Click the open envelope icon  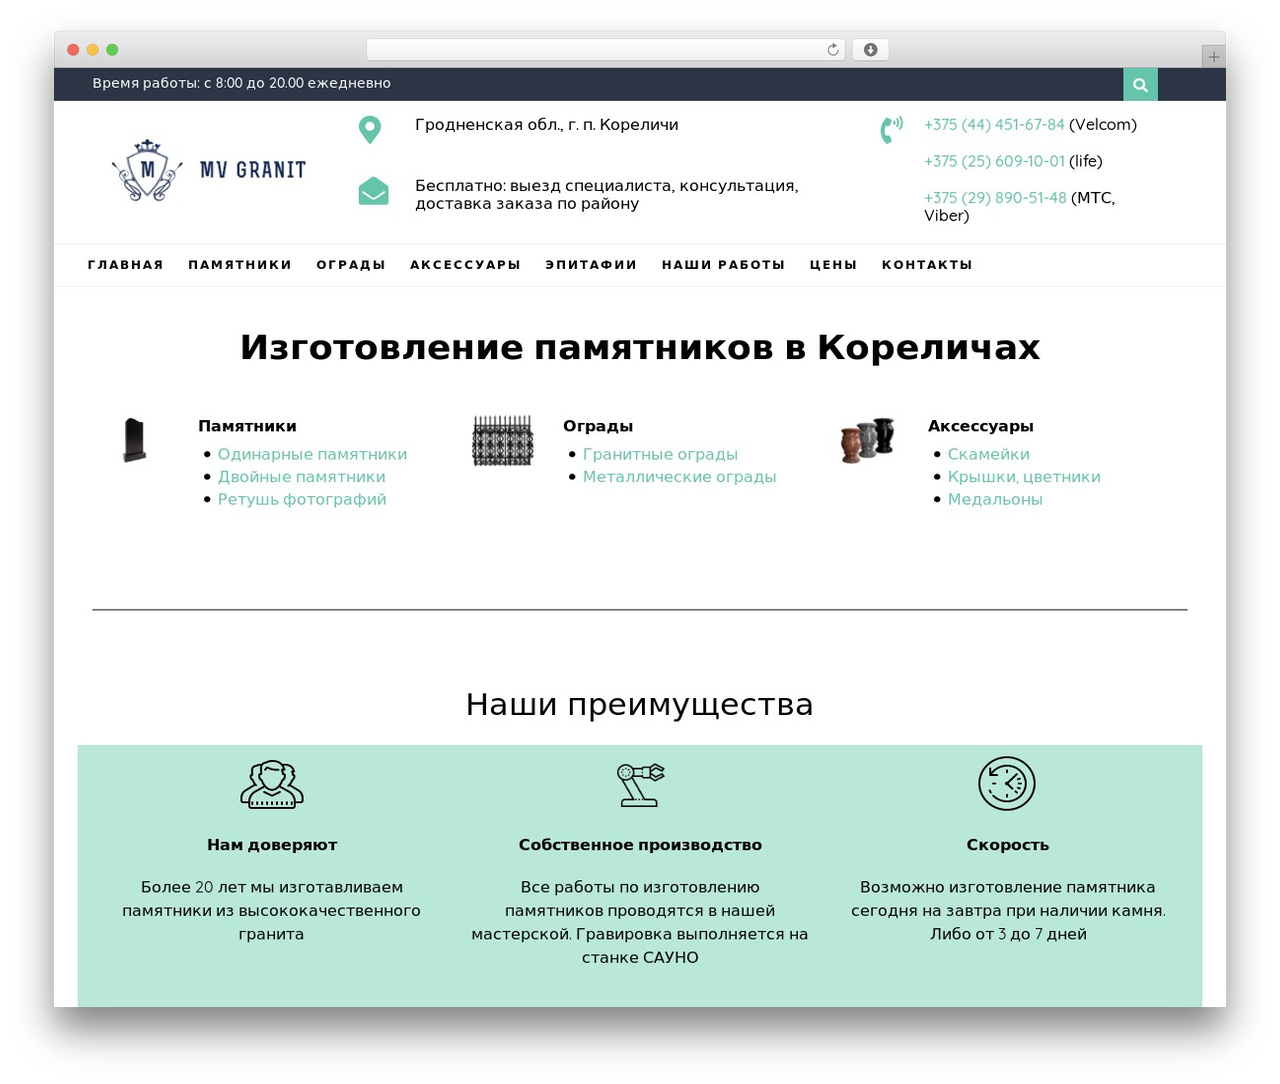pos(373,191)
